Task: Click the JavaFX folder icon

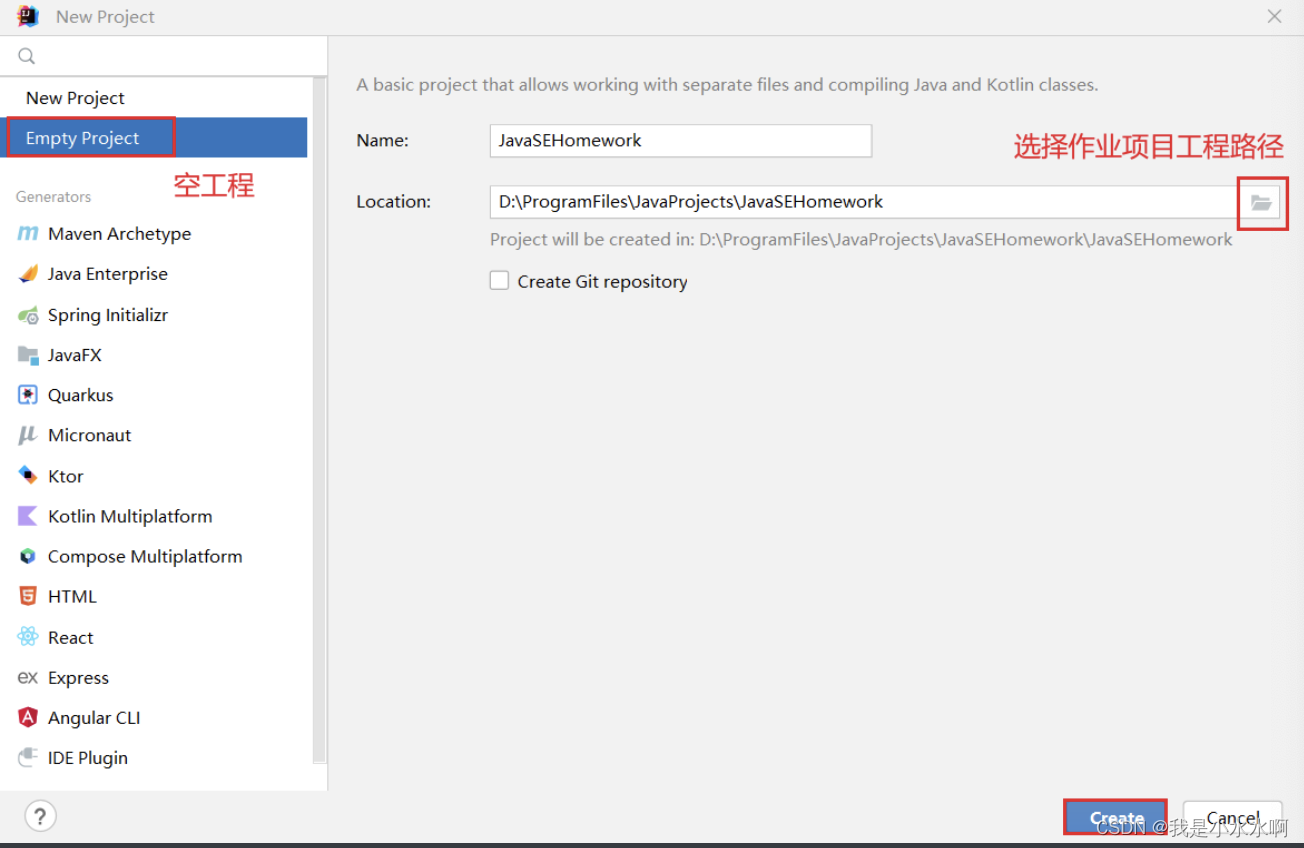Action: click(28, 355)
